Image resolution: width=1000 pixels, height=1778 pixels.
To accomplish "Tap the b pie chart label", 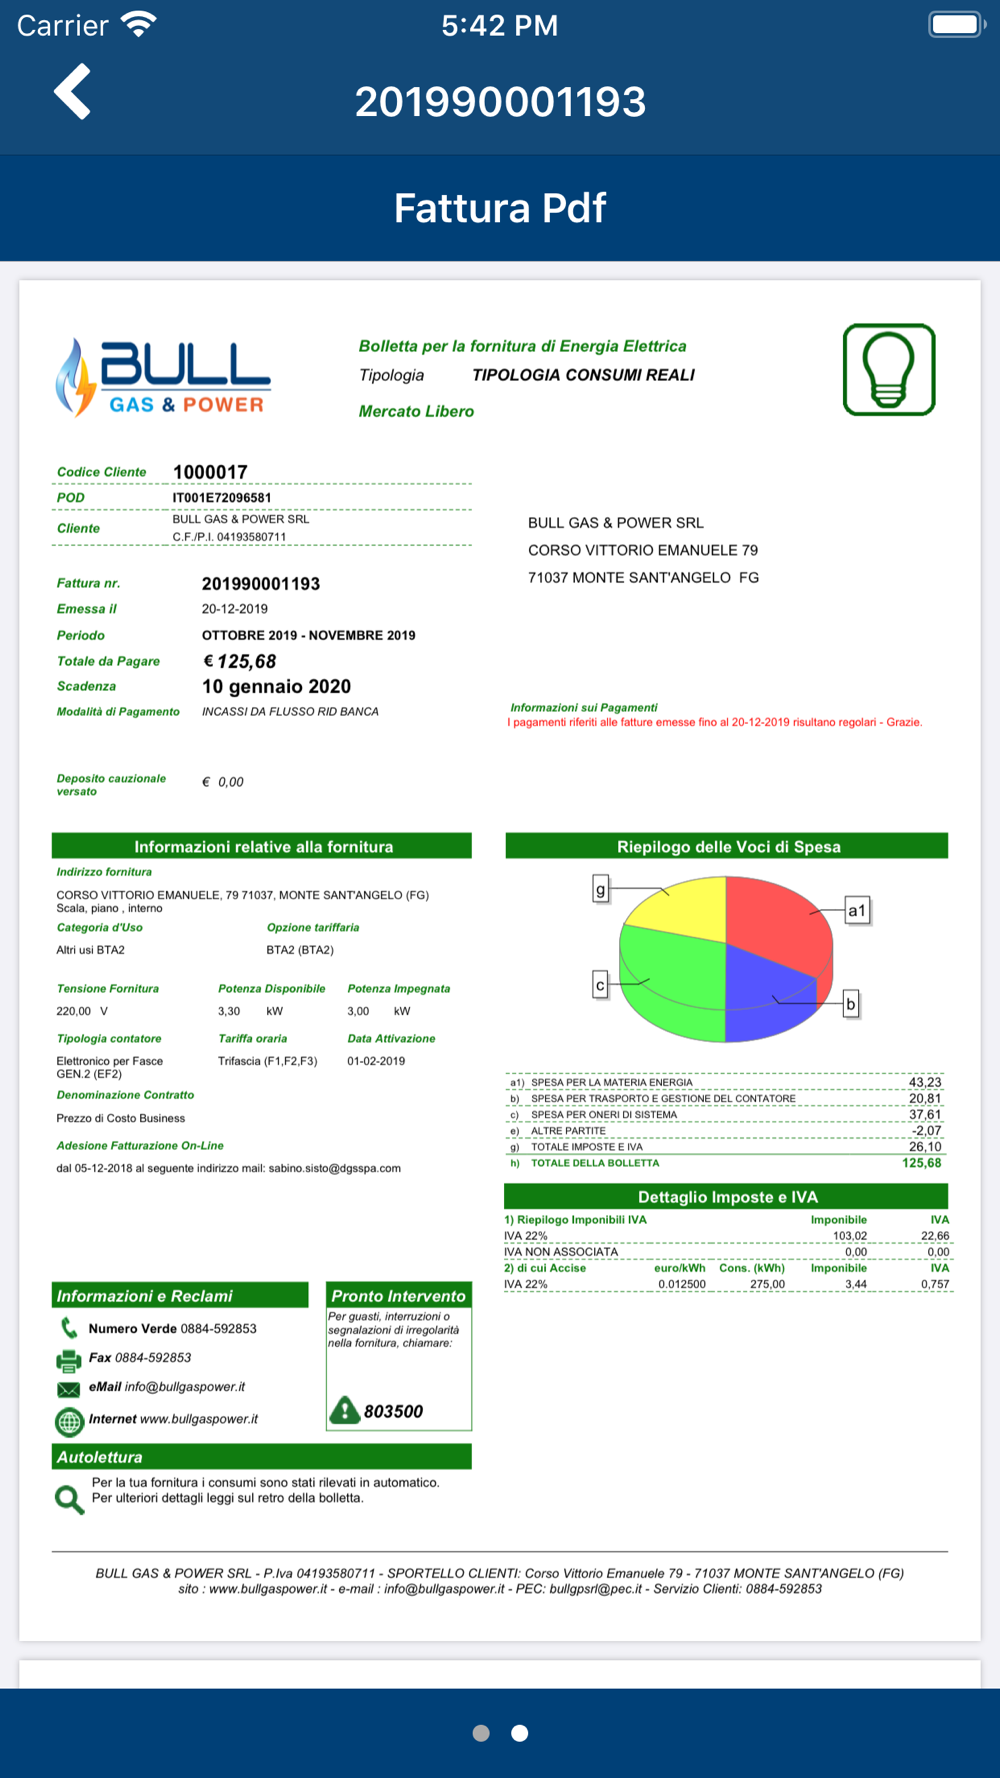I will coord(851,1003).
